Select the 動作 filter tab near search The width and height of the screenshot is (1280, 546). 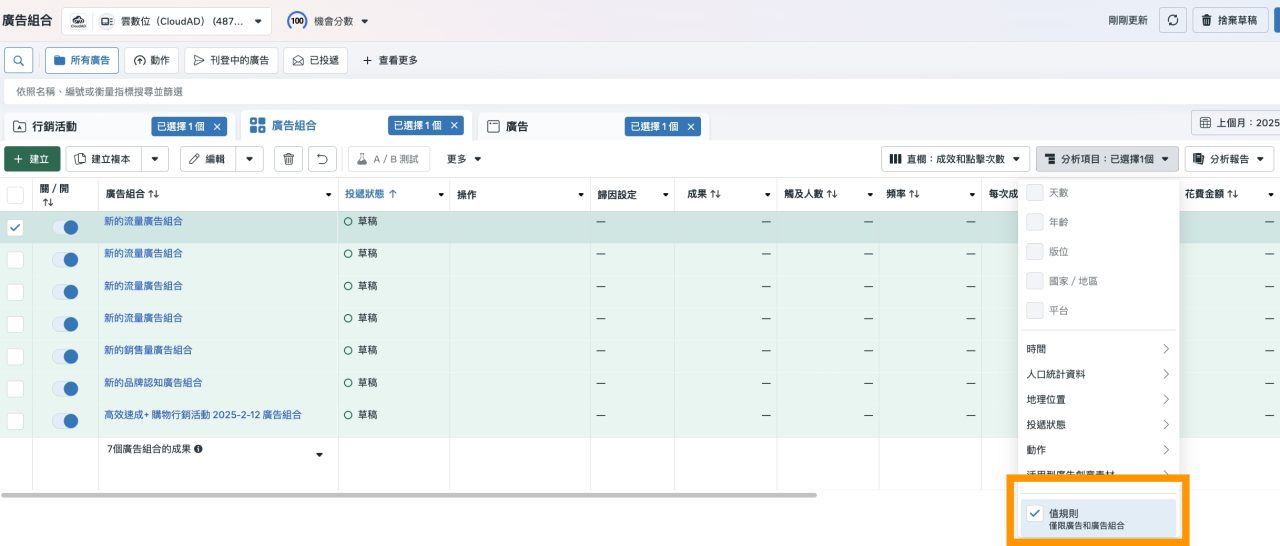(151, 60)
